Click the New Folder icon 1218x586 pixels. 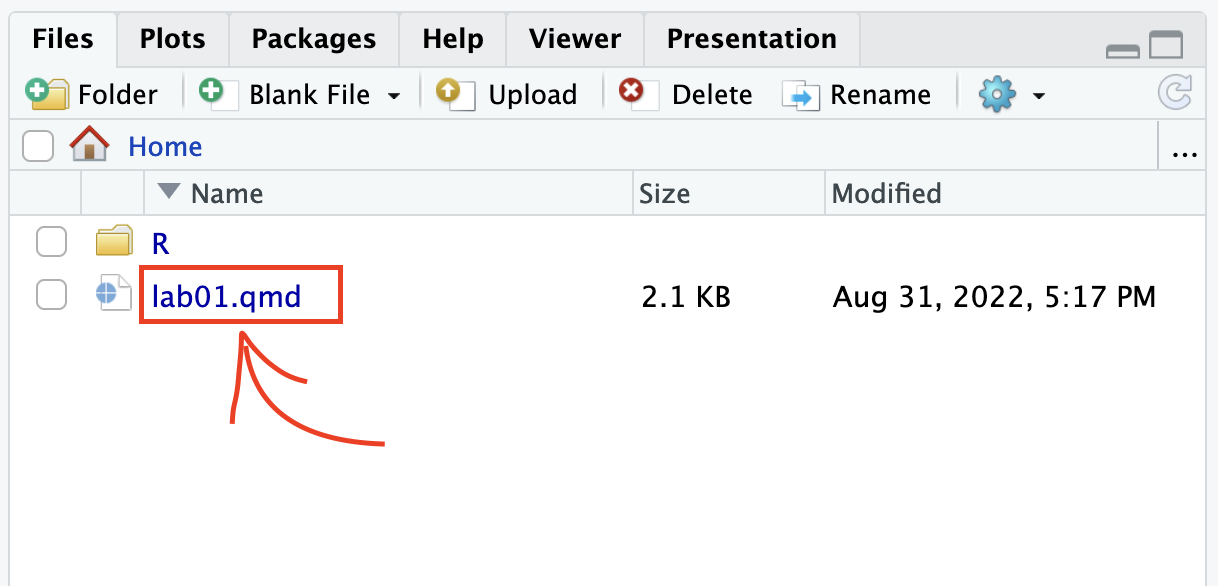pyautogui.click(x=47, y=93)
